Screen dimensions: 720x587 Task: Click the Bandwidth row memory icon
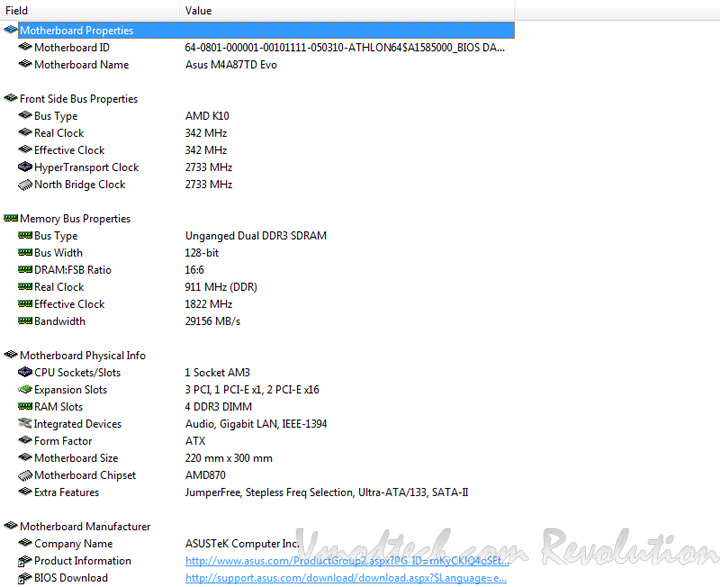click(25, 321)
